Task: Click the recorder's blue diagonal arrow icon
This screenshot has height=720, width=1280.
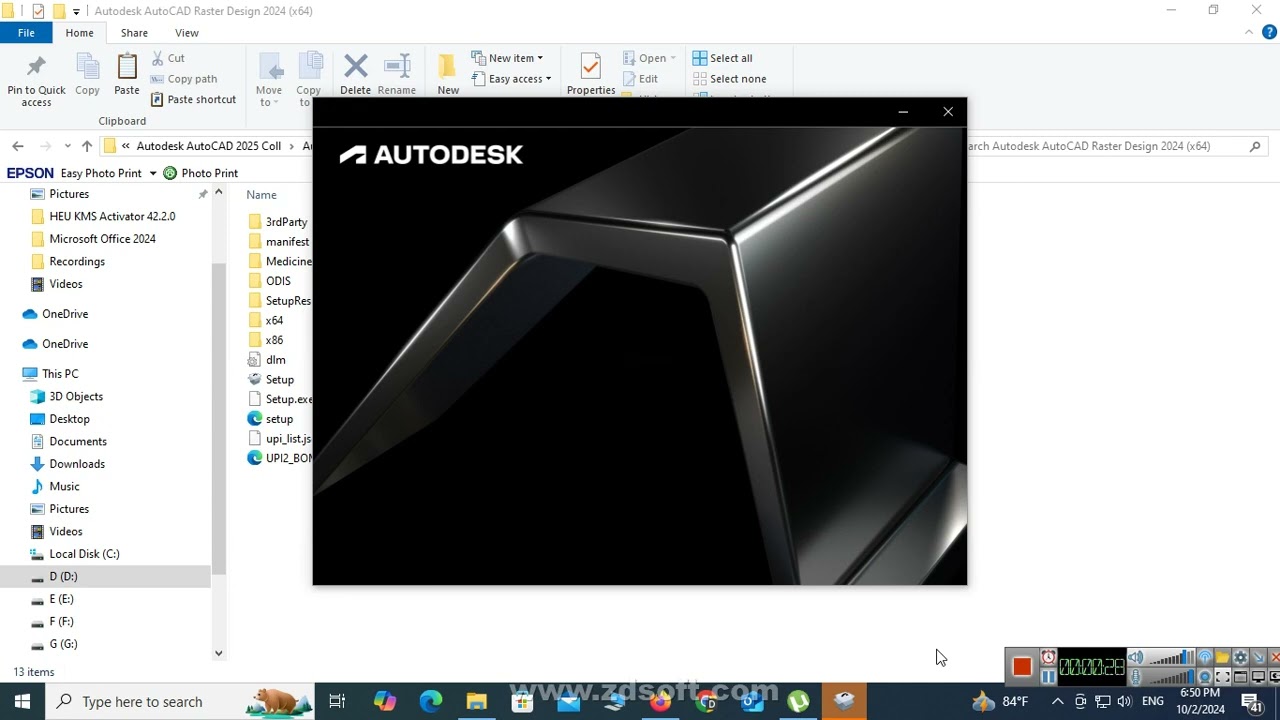Action: [x=1258, y=657]
